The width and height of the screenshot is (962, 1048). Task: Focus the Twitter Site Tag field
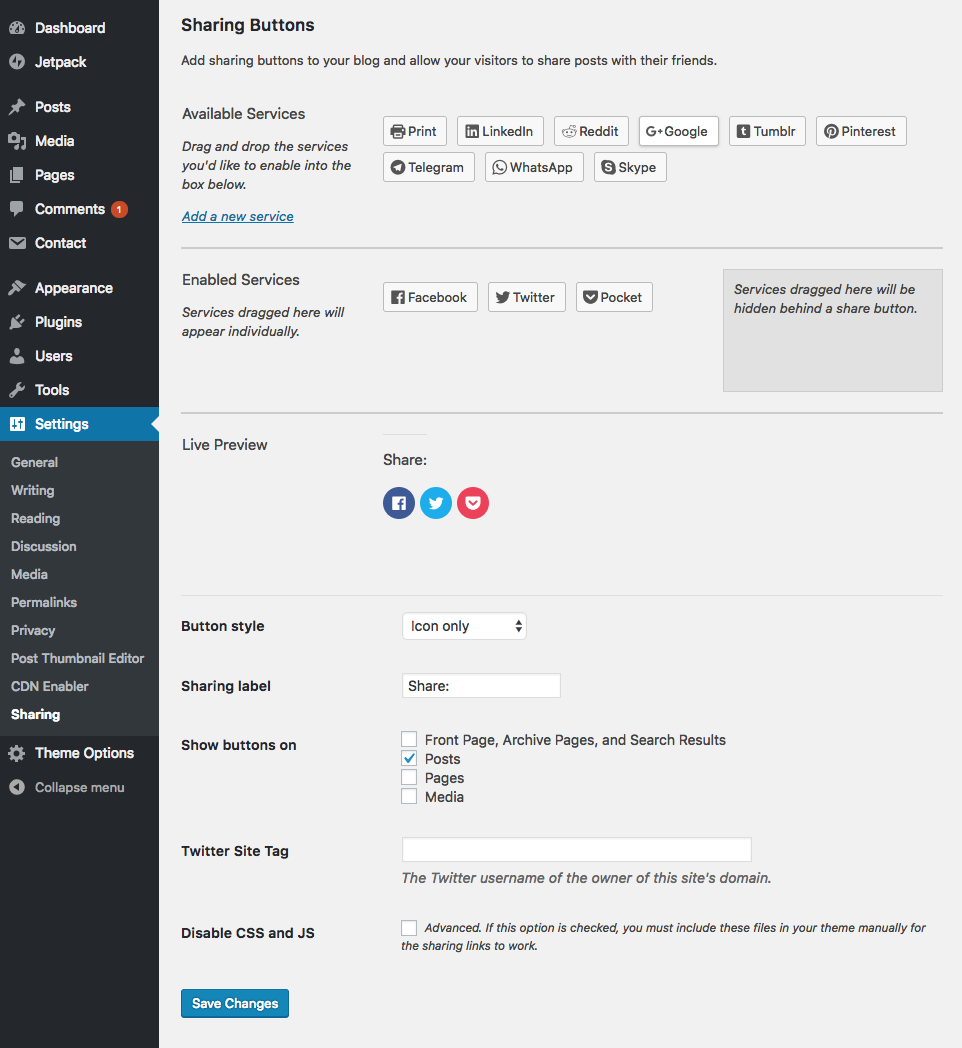point(576,849)
